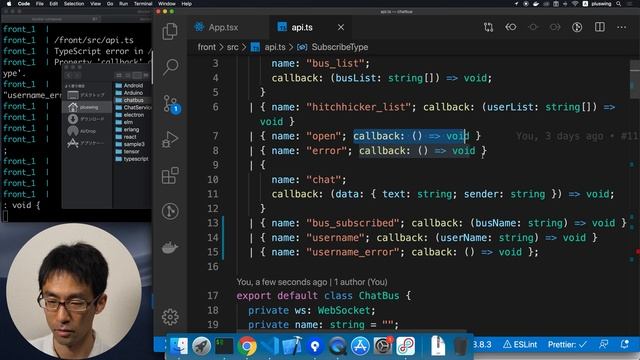
Task: Close the api.ts tab
Action: [341, 27]
